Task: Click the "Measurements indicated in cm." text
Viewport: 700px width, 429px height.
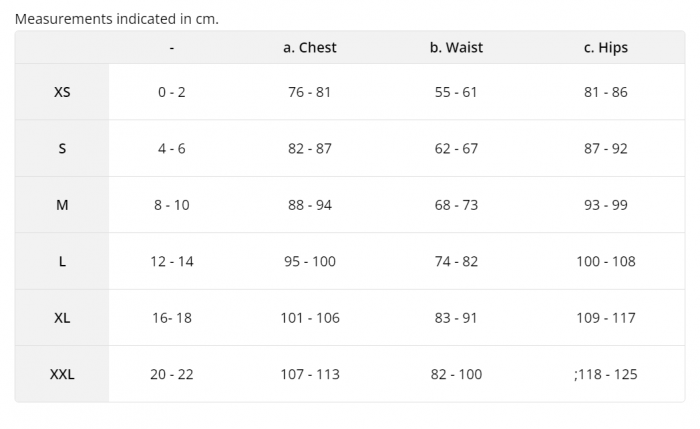Action: (117, 19)
